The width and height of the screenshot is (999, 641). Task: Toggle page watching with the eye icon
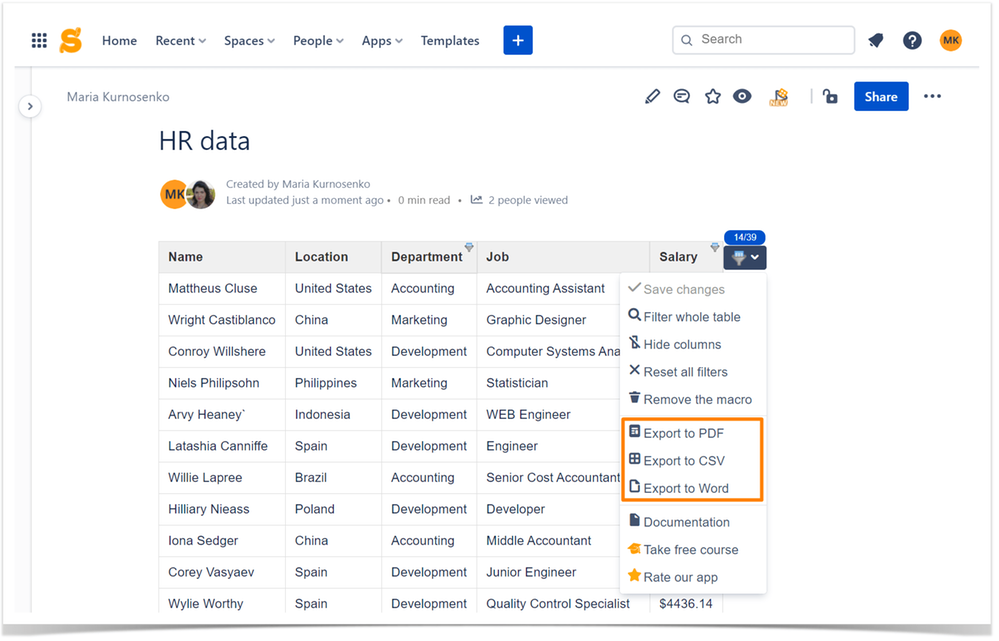click(740, 96)
